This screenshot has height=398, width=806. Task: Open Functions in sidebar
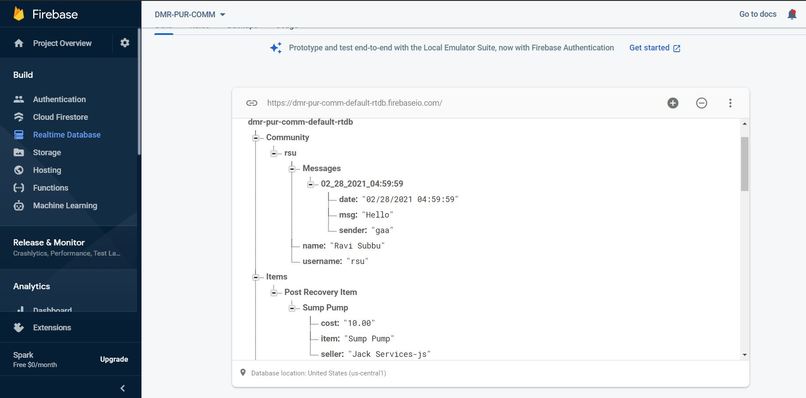(x=51, y=188)
